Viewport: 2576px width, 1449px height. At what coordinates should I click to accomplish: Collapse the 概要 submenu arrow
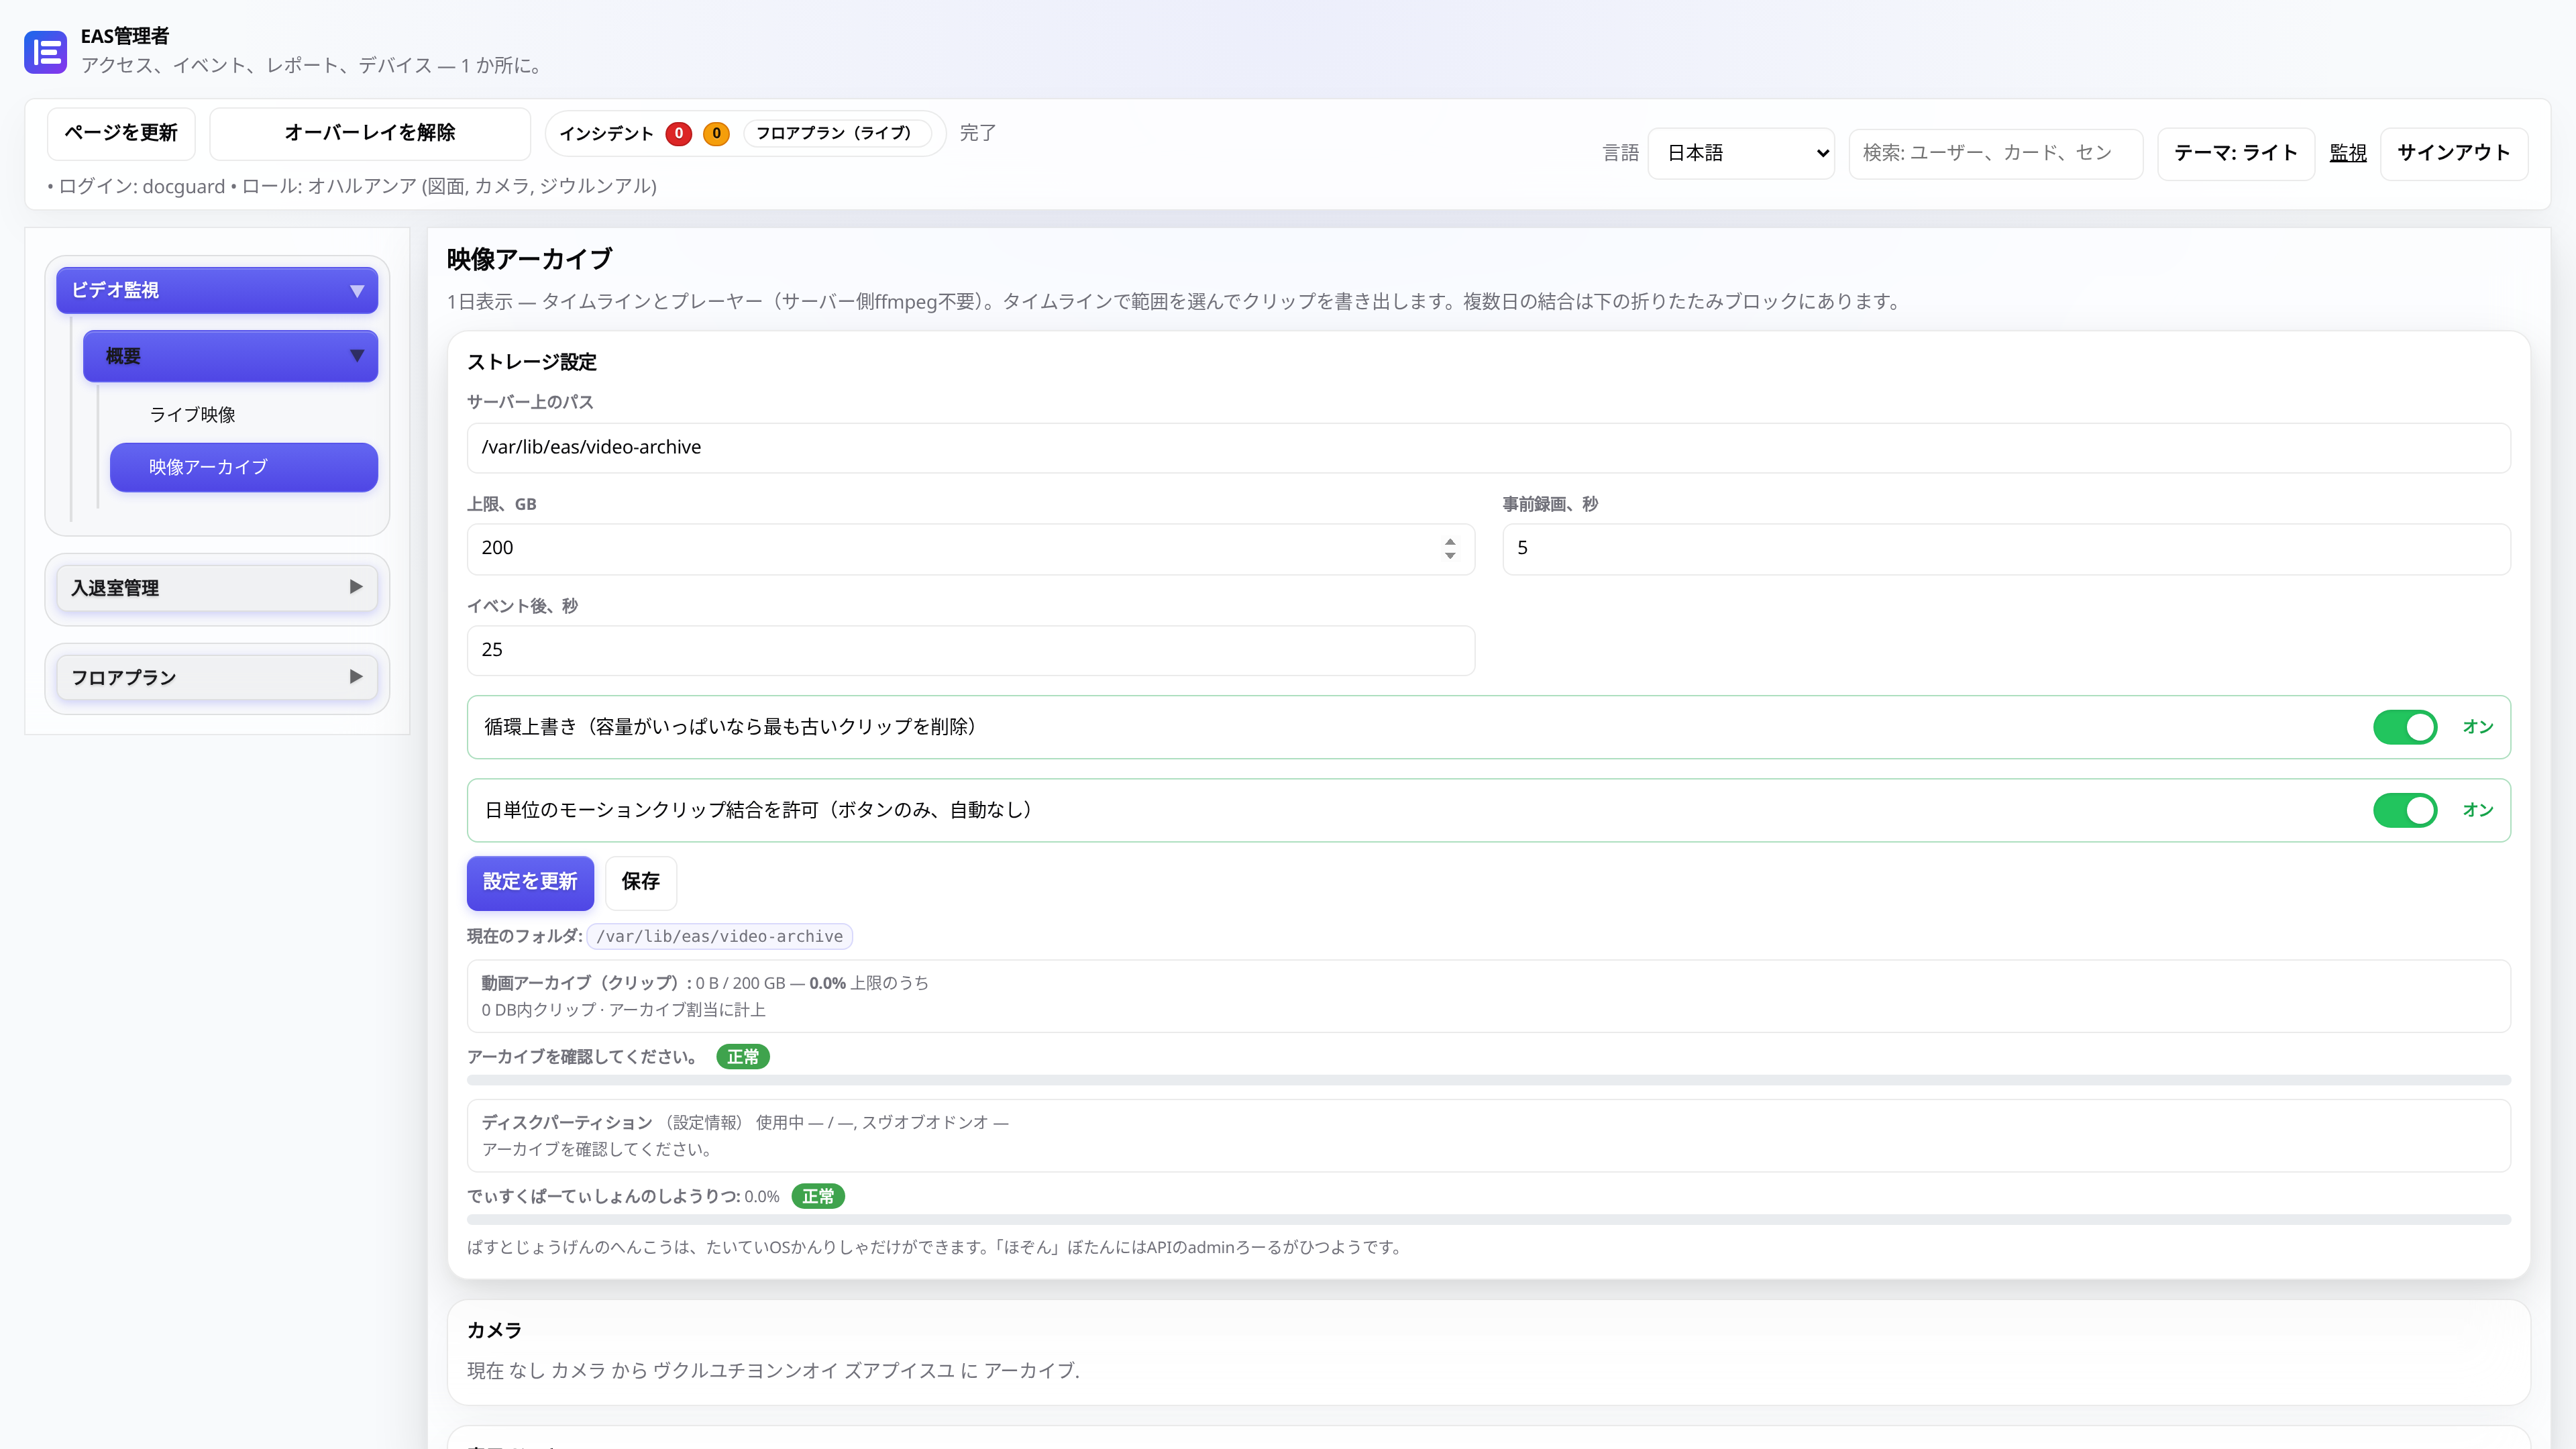357,356
